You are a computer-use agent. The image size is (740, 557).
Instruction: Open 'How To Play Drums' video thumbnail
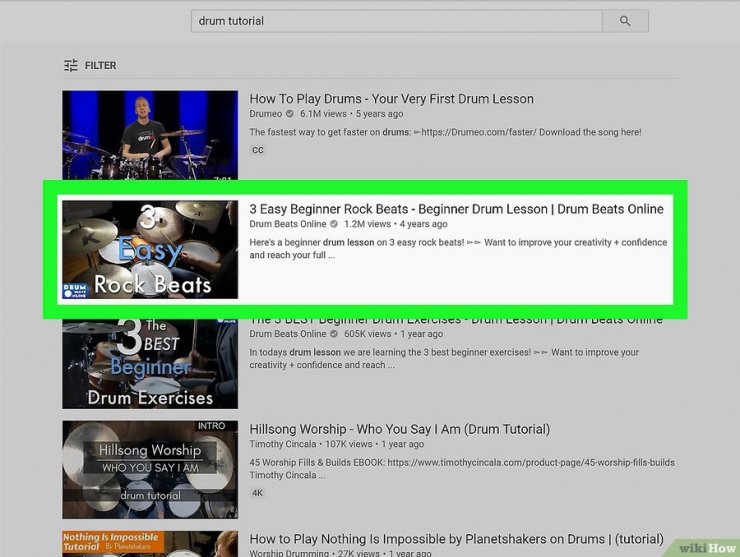pos(150,135)
